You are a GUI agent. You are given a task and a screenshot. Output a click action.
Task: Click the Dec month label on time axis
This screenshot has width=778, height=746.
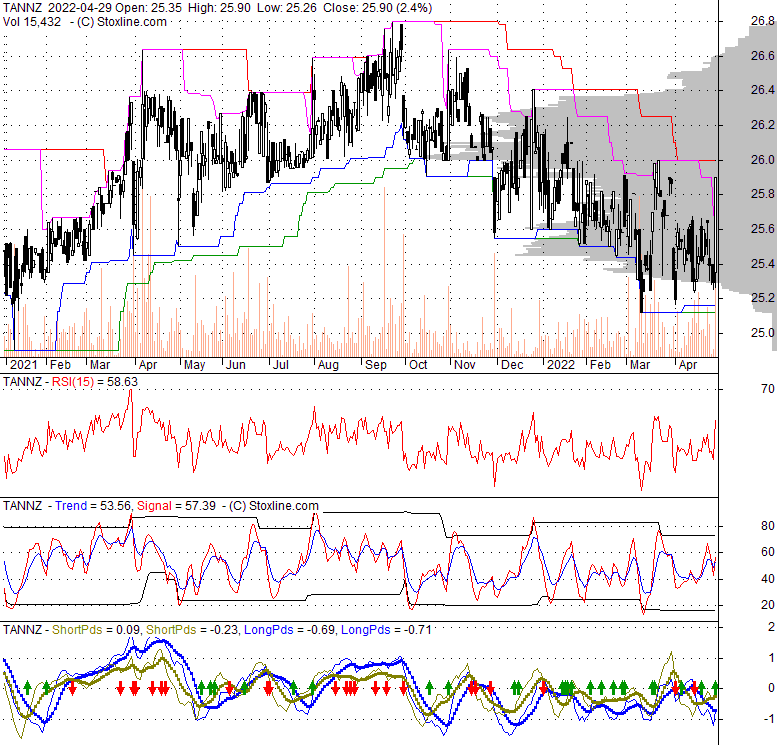(512, 365)
